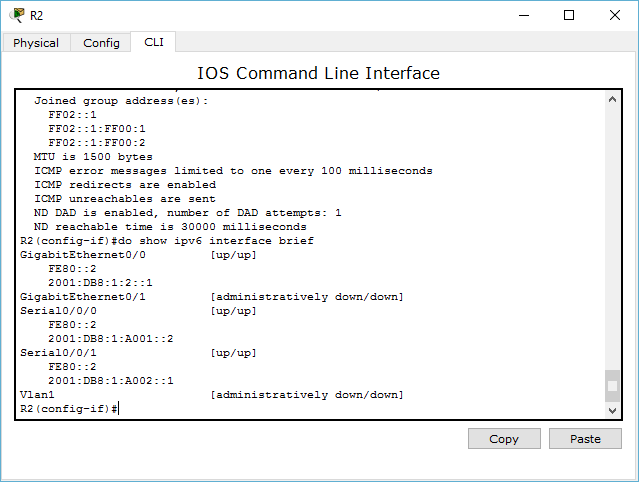This screenshot has height=482, width=639.
Task: Click the Serial0/0/0 interface line
Action: click(138, 311)
